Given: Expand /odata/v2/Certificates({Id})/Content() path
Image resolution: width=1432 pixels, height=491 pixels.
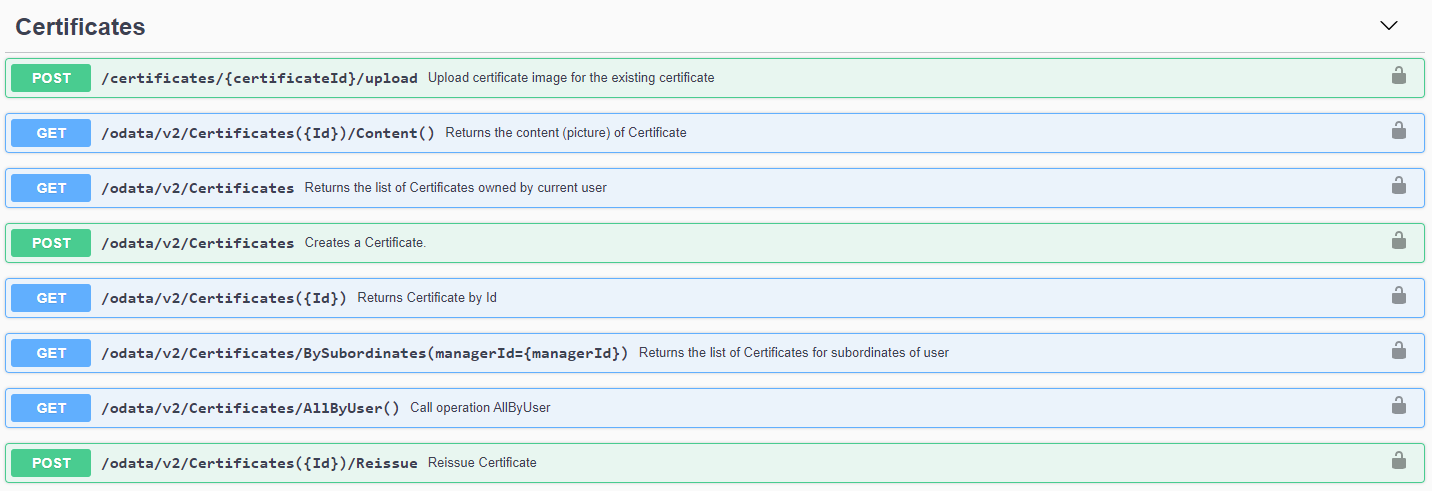Looking at the screenshot, I should [x=268, y=133].
